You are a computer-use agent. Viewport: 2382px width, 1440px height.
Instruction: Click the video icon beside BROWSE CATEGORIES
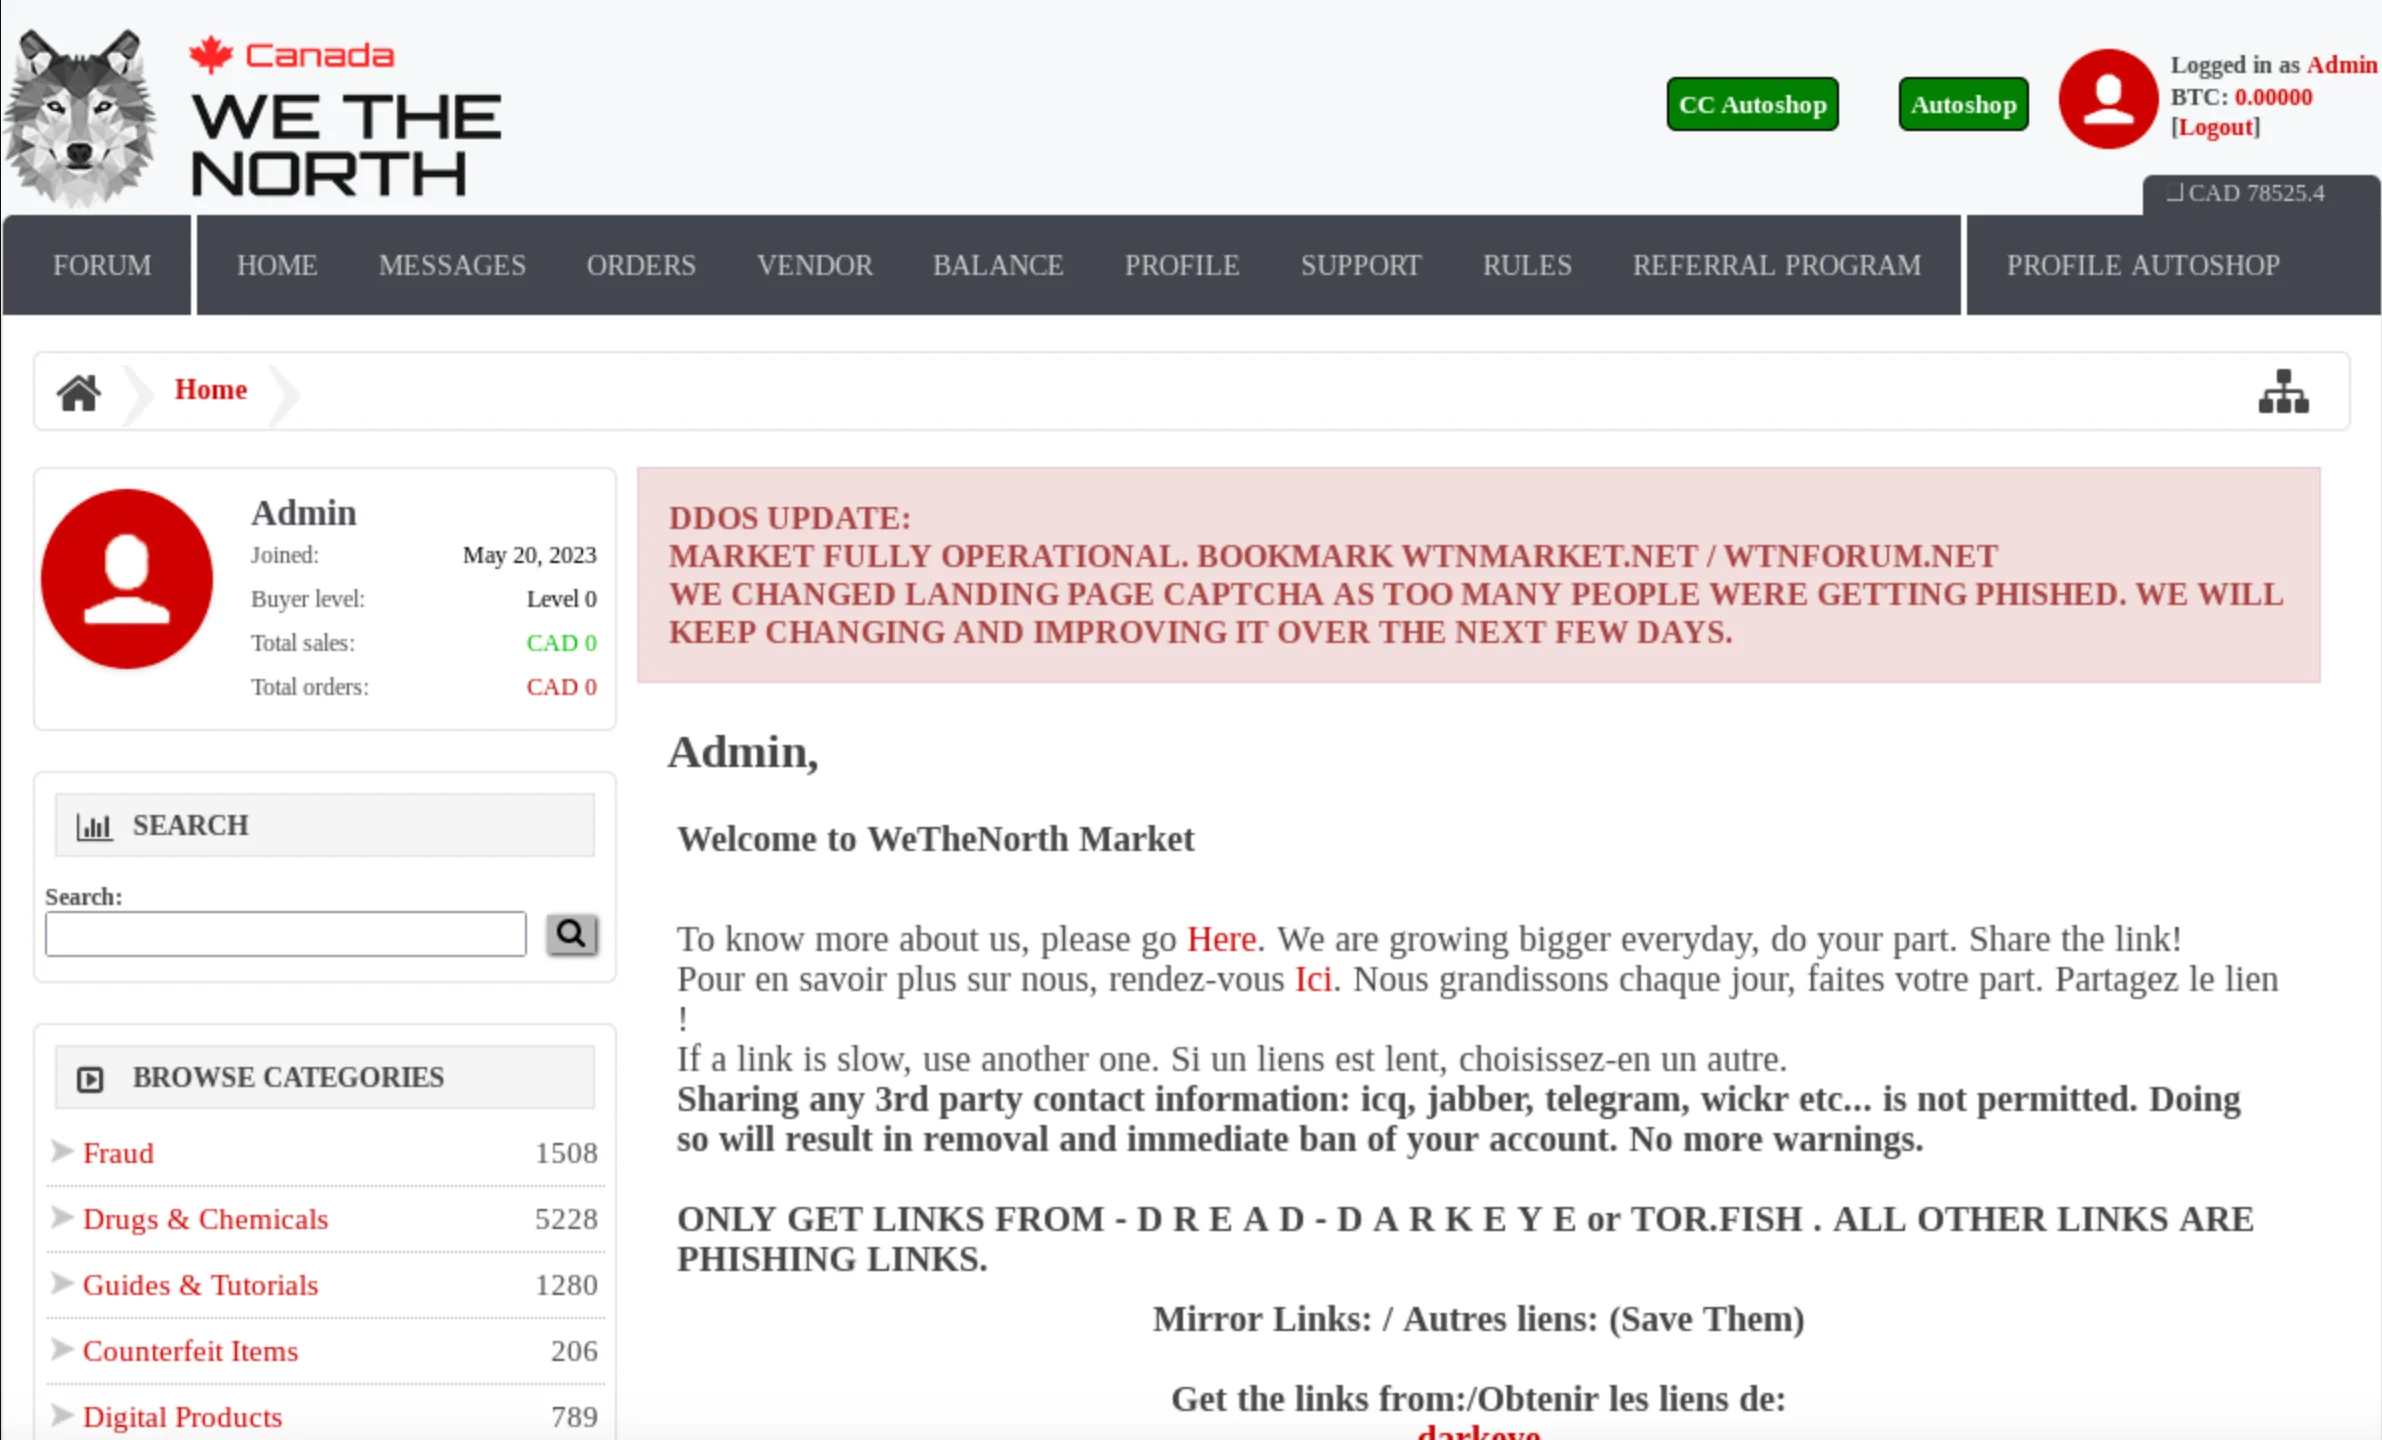(90, 1078)
